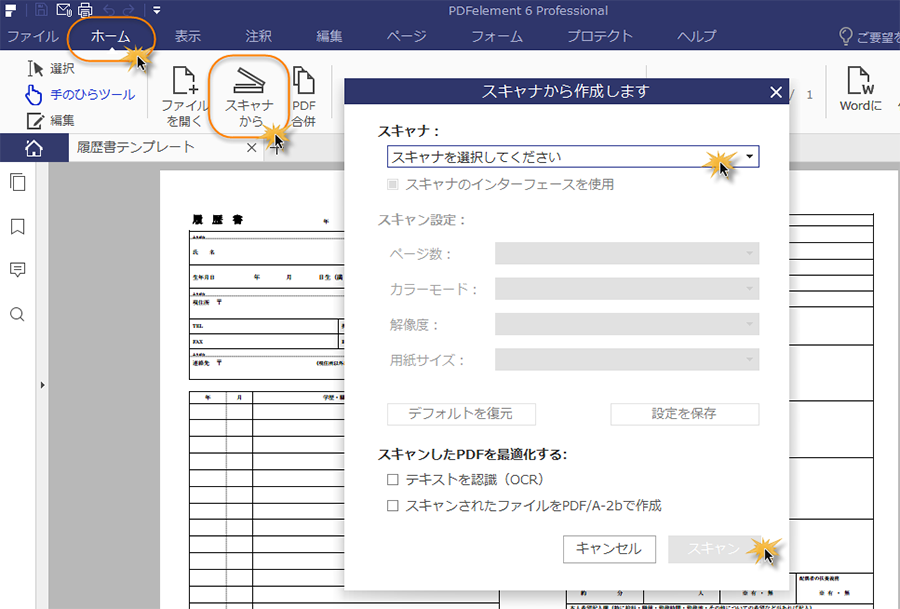Image resolution: width=900 pixels, height=609 pixels.
Task: Close the スキャナから作成します dialog
Action: click(776, 92)
